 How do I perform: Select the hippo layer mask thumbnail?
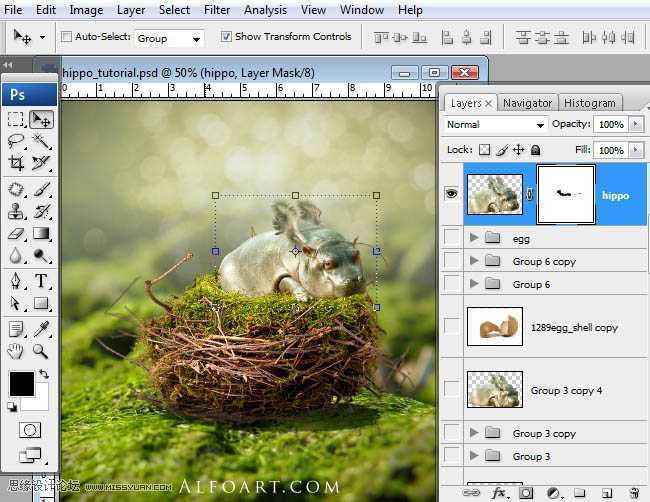566,194
